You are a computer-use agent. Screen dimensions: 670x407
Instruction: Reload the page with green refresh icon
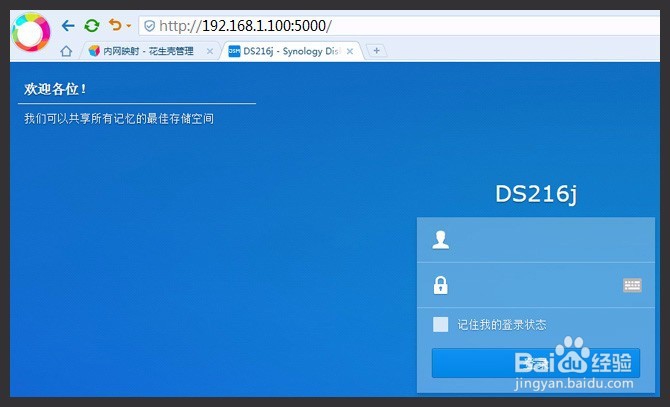coord(91,26)
